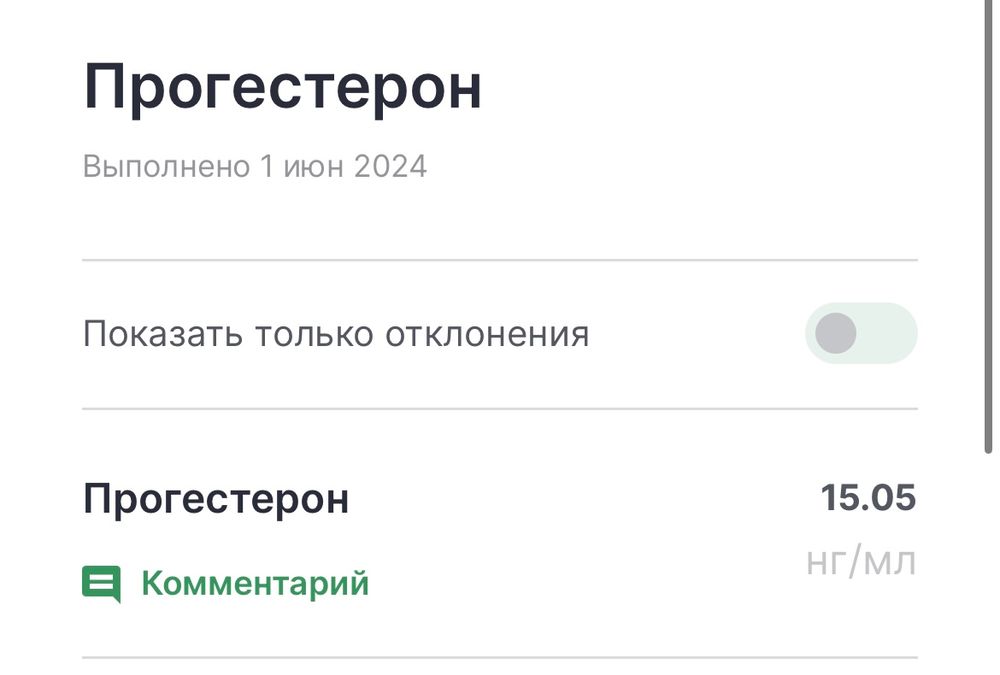The height and width of the screenshot is (675, 1000).
Task: Click the нг/мл unit text
Action: [x=861, y=560]
